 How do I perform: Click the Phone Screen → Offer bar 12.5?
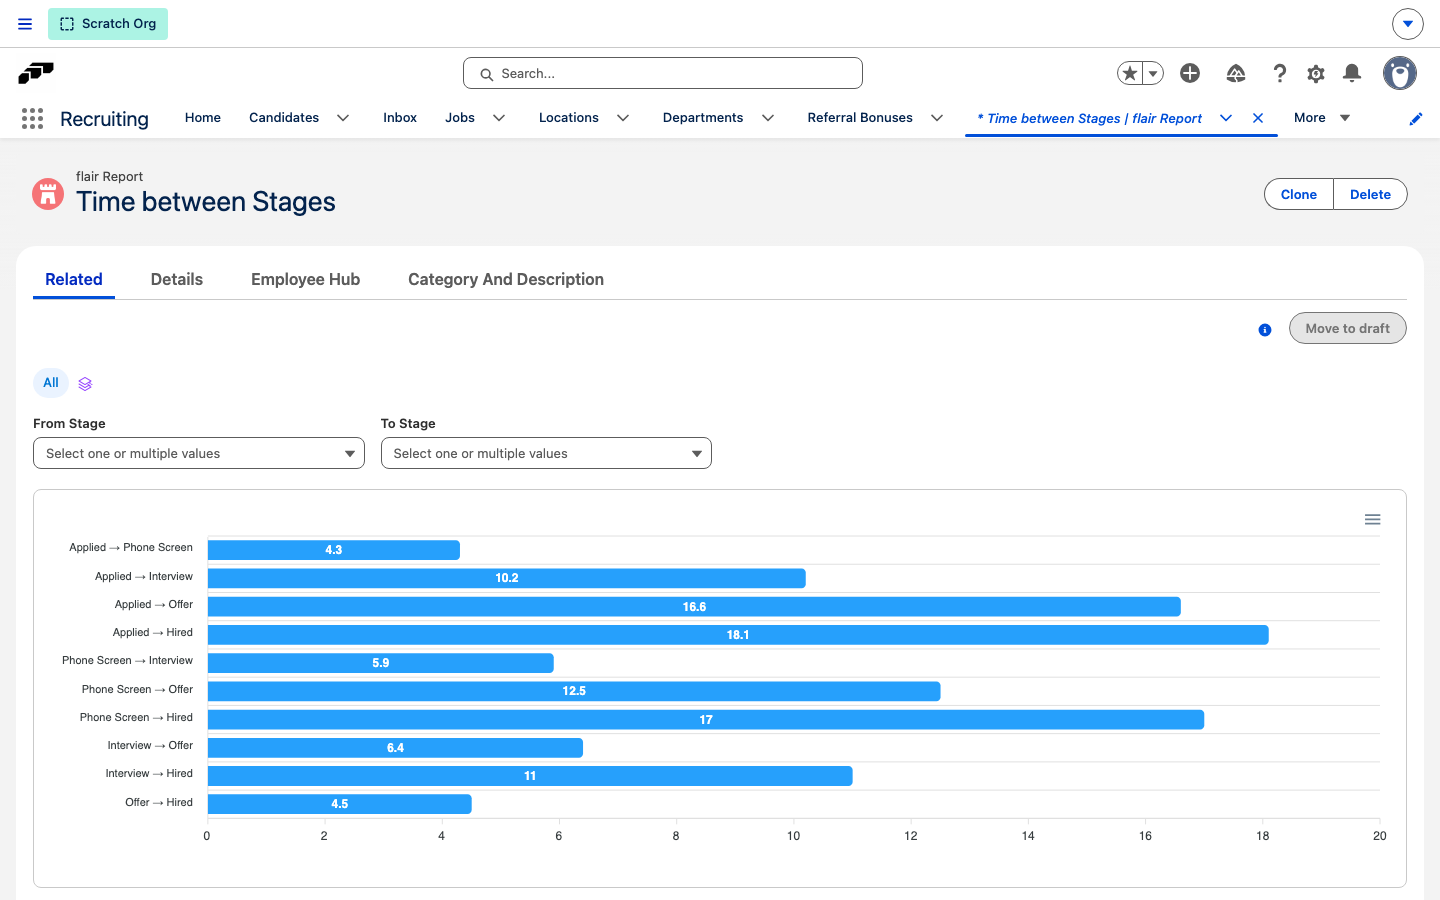point(574,691)
